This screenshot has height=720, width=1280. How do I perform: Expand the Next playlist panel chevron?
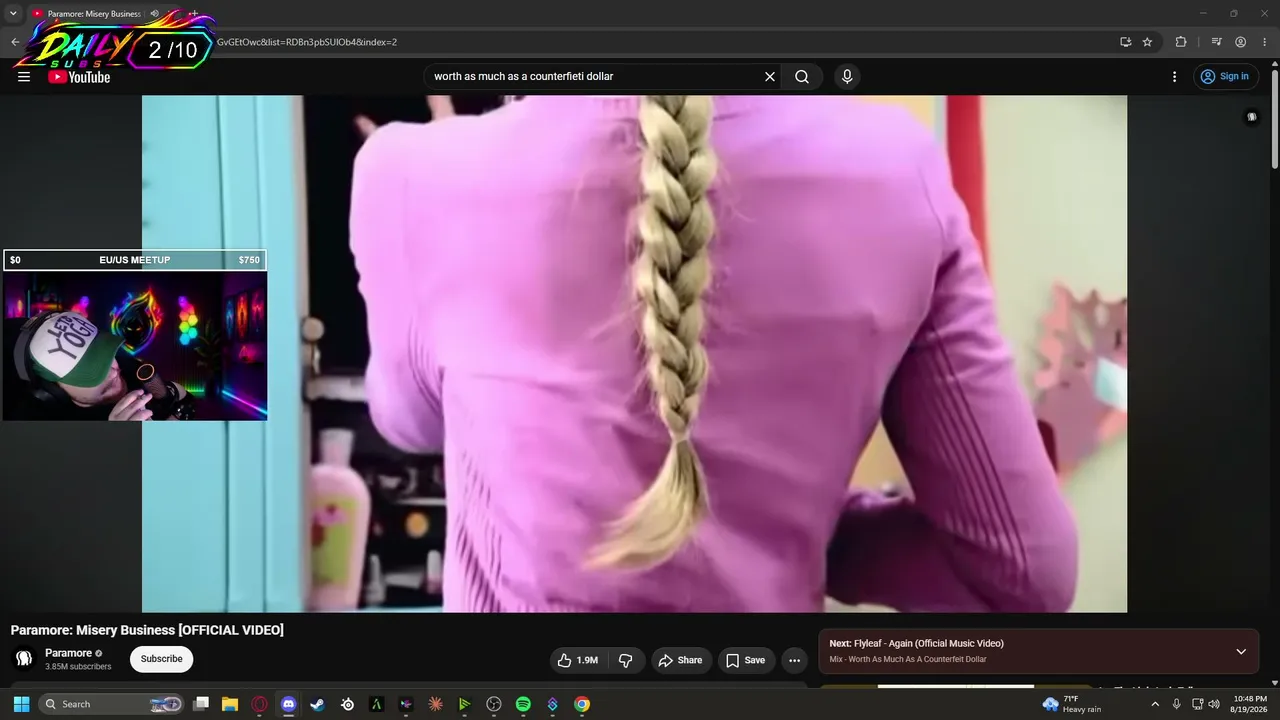pyautogui.click(x=1241, y=652)
